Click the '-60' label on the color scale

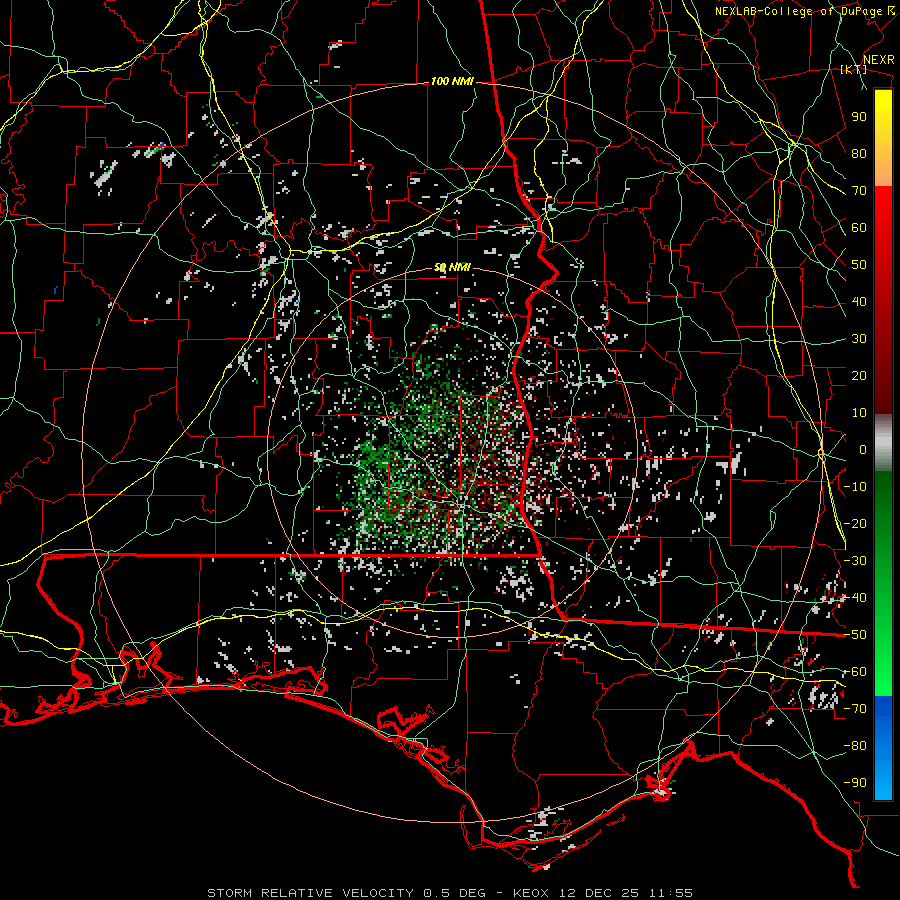point(855,672)
